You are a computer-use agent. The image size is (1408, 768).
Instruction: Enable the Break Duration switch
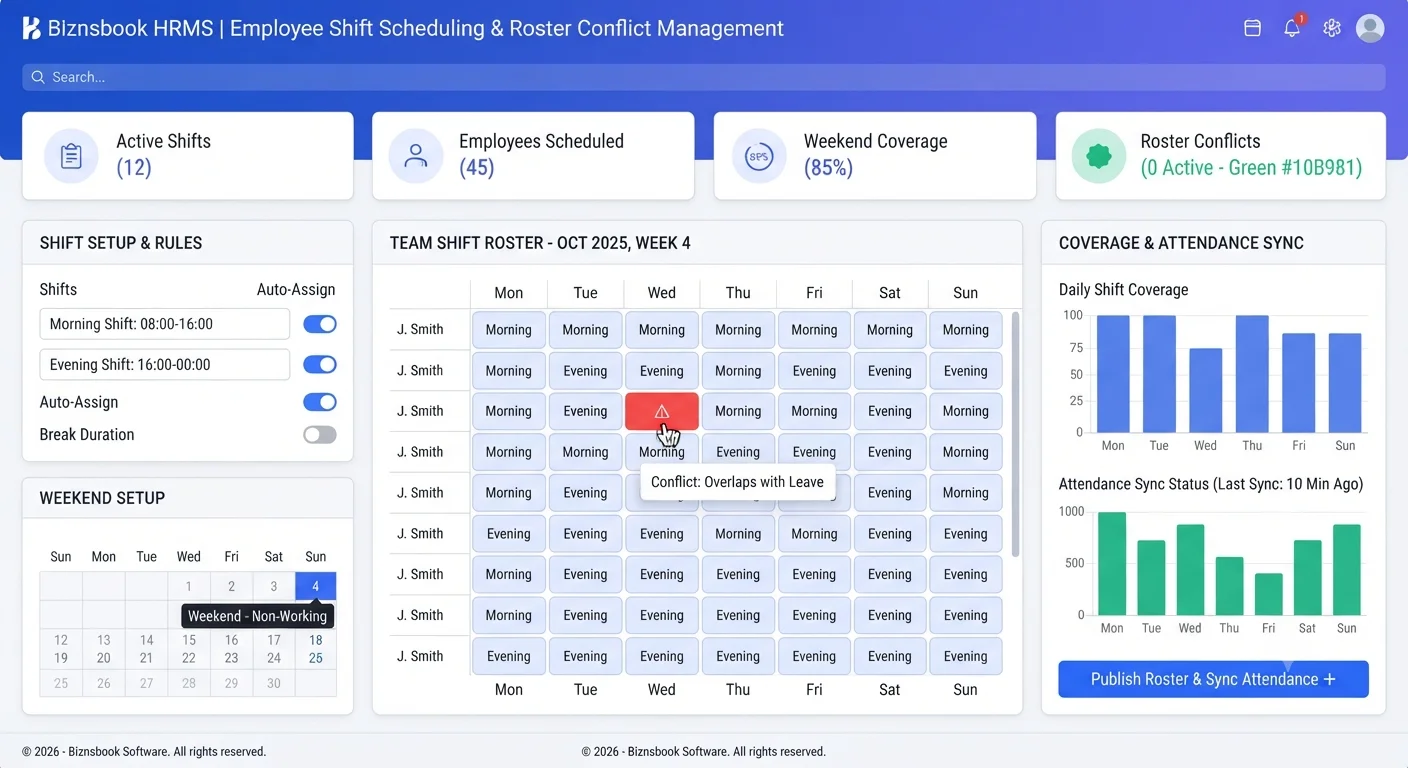[x=320, y=435]
